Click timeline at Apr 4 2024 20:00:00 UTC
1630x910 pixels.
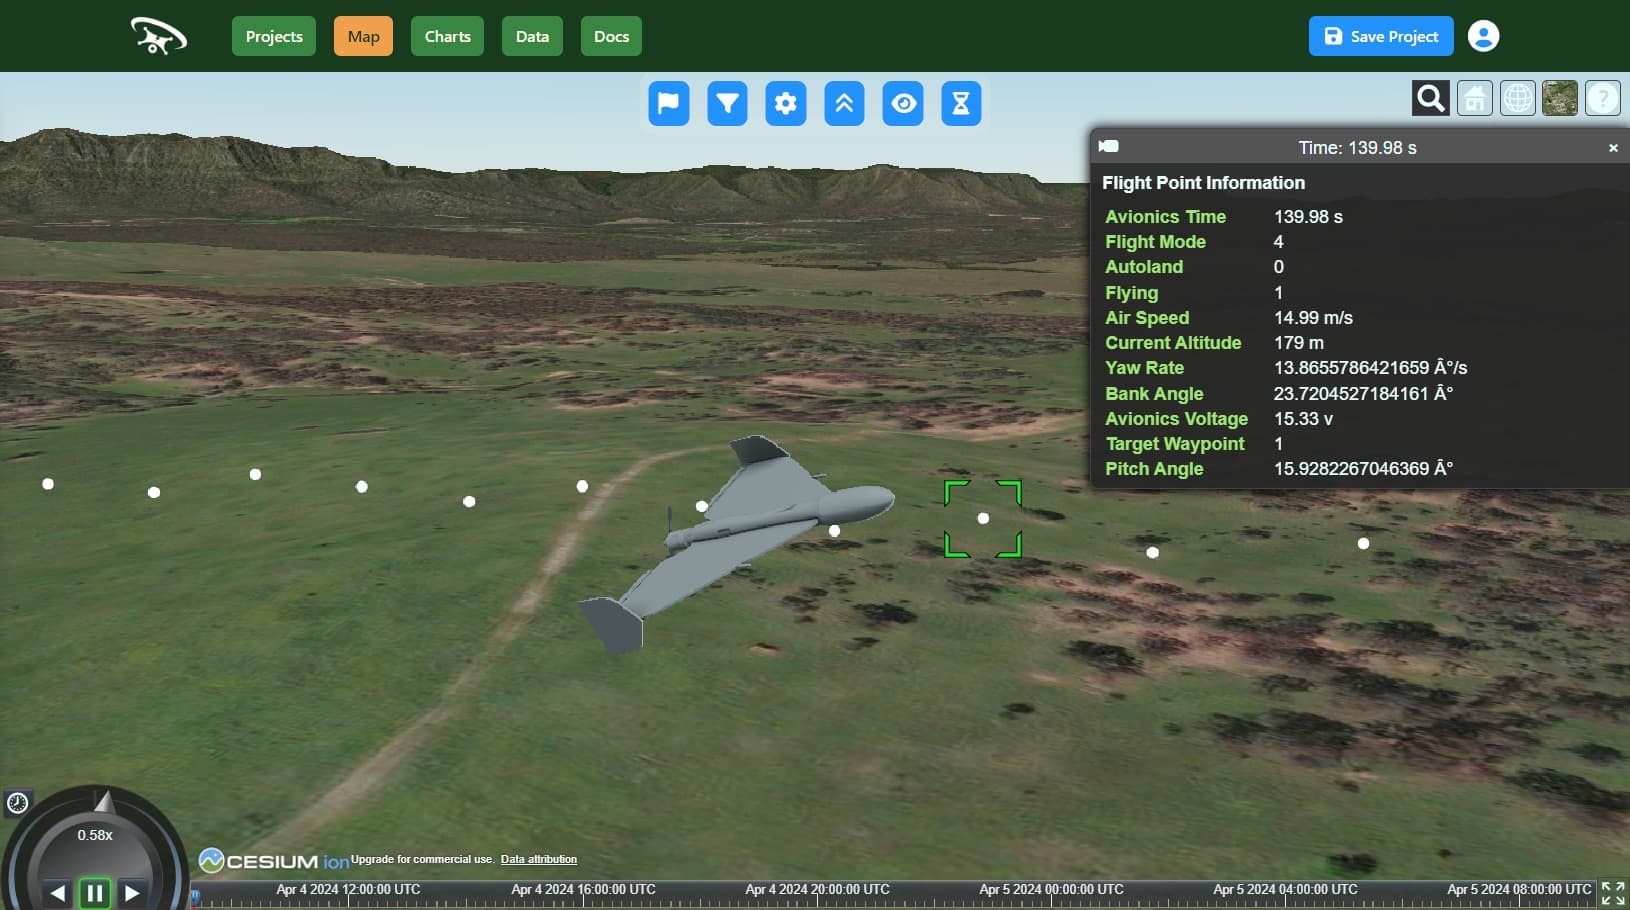pos(817,889)
